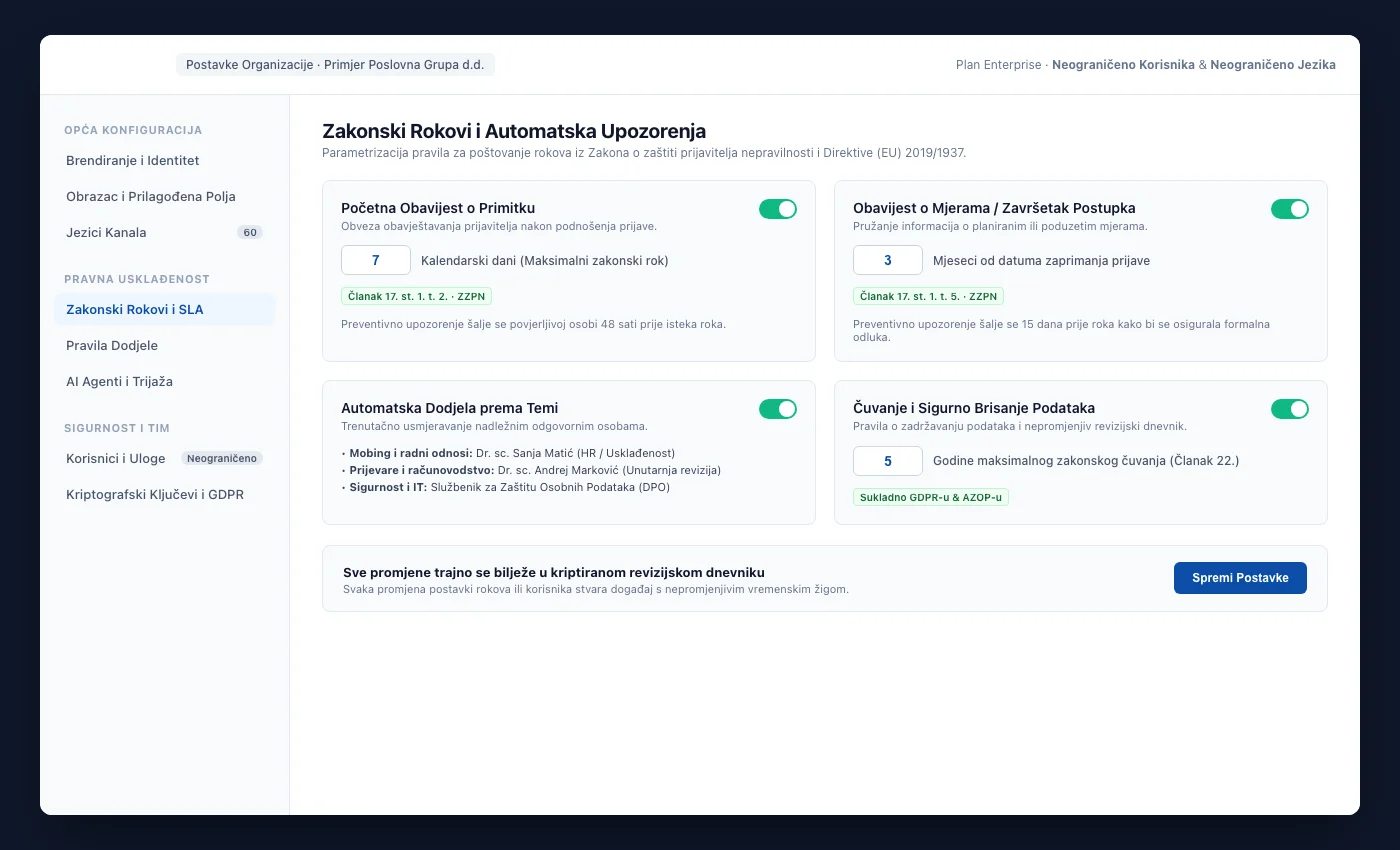Image resolution: width=1400 pixels, height=850 pixels.
Task: Click the Spremi Postavke button
Action: click(1240, 578)
